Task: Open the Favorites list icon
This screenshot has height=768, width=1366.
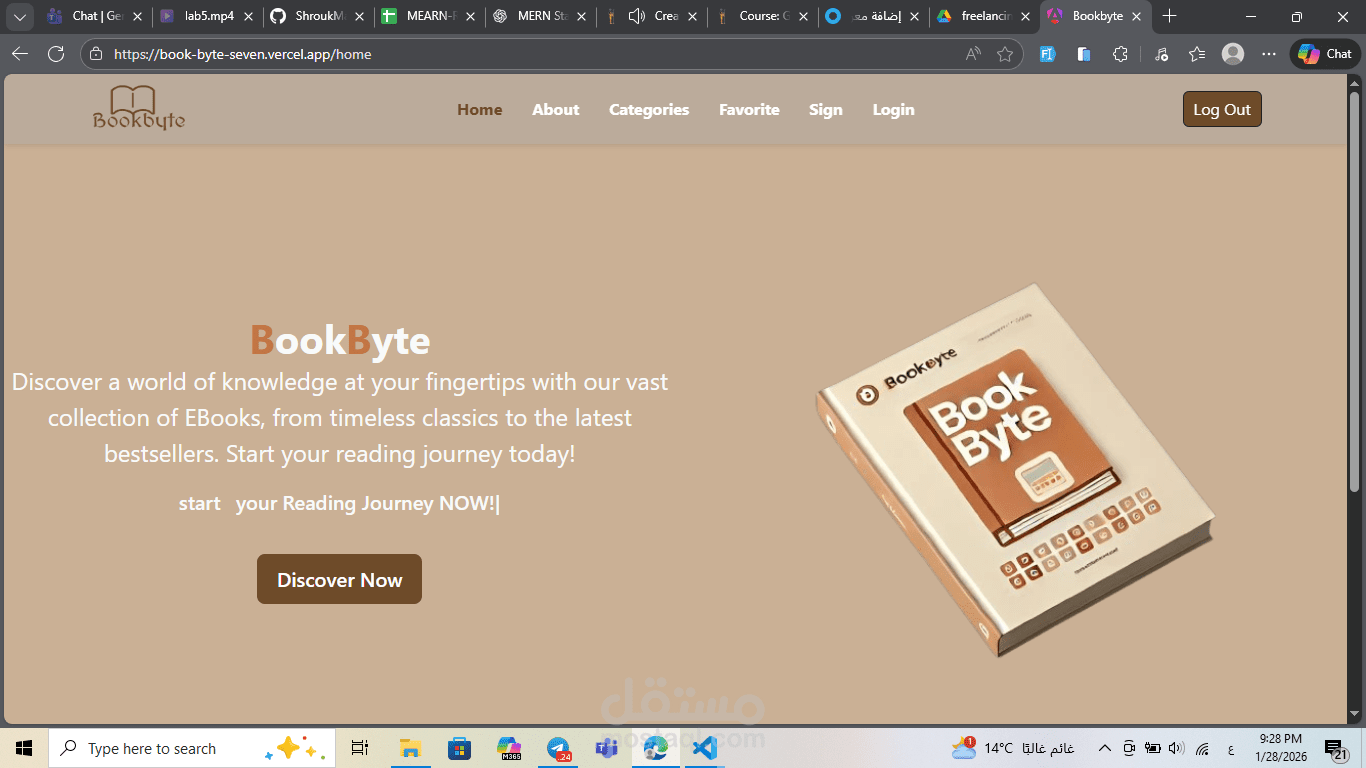Action: pyautogui.click(x=1197, y=54)
